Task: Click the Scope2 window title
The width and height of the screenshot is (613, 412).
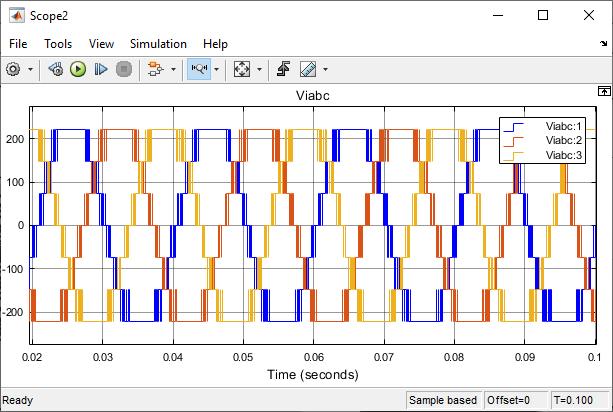Action: [x=49, y=16]
